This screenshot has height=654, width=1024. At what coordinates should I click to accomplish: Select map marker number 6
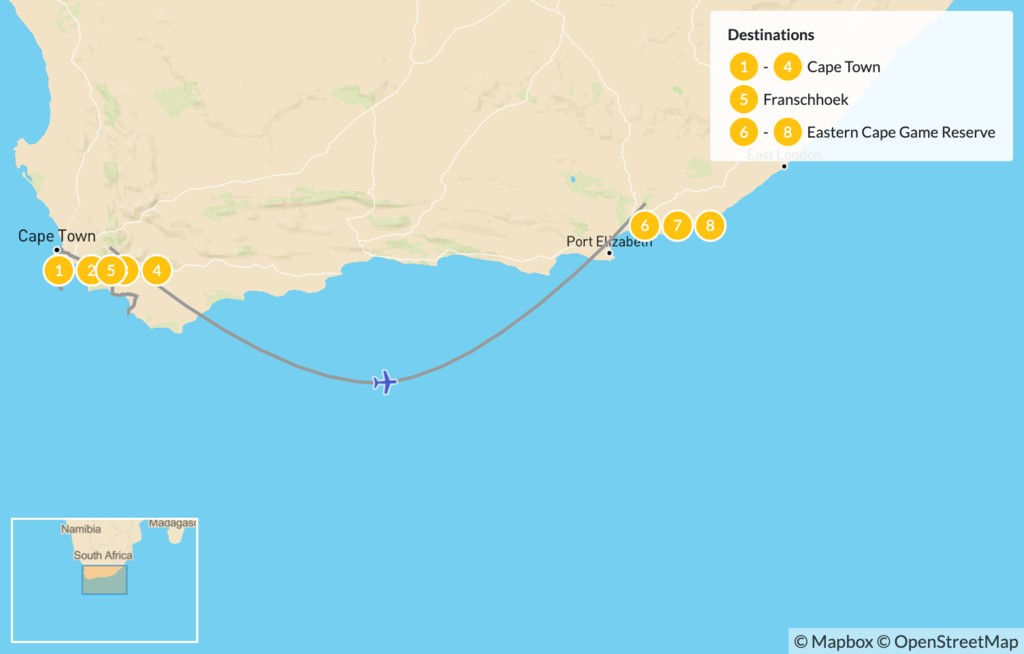(645, 226)
